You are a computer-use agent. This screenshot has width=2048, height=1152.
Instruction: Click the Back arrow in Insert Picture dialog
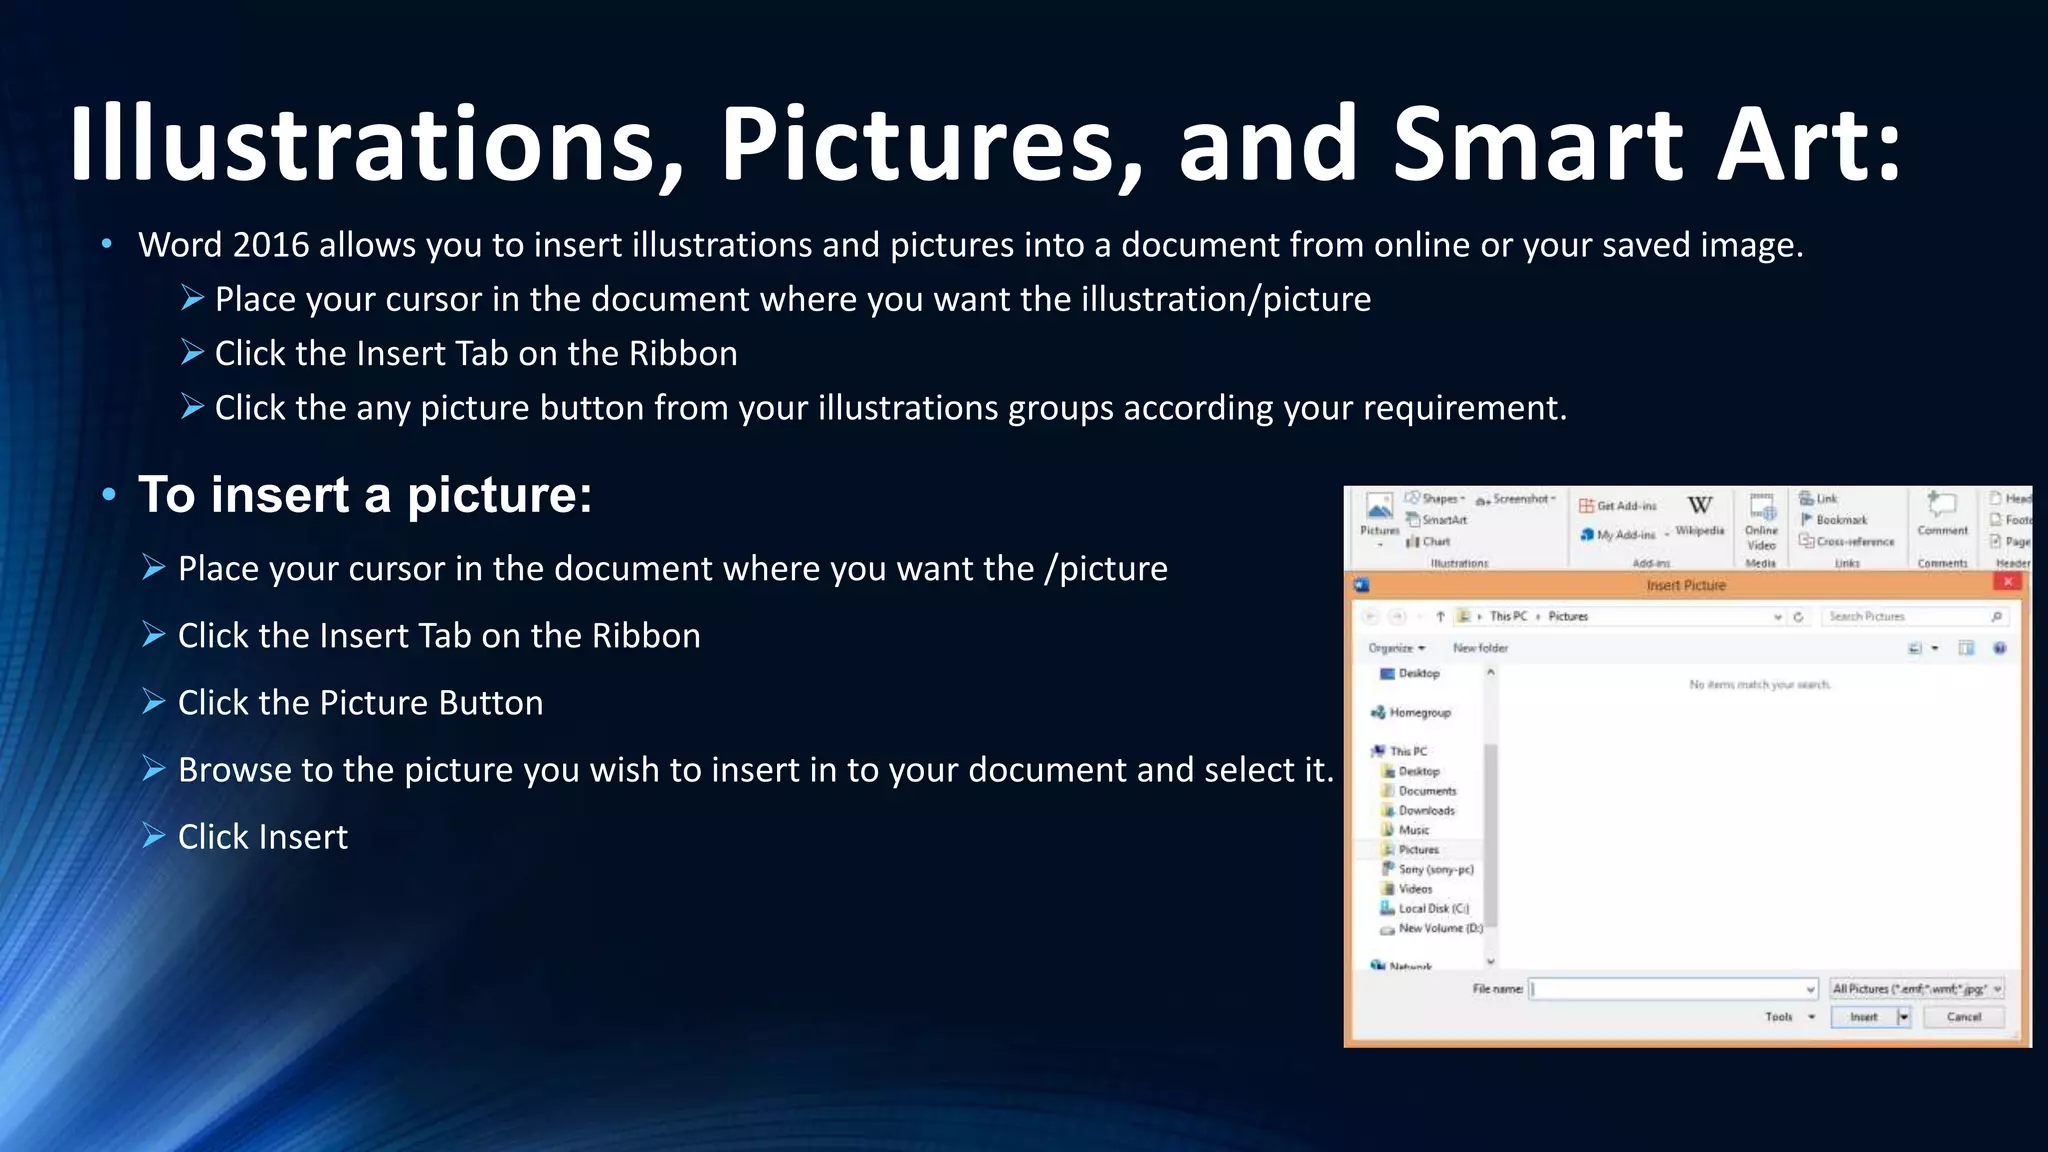pyautogui.click(x=1371, y=616)
